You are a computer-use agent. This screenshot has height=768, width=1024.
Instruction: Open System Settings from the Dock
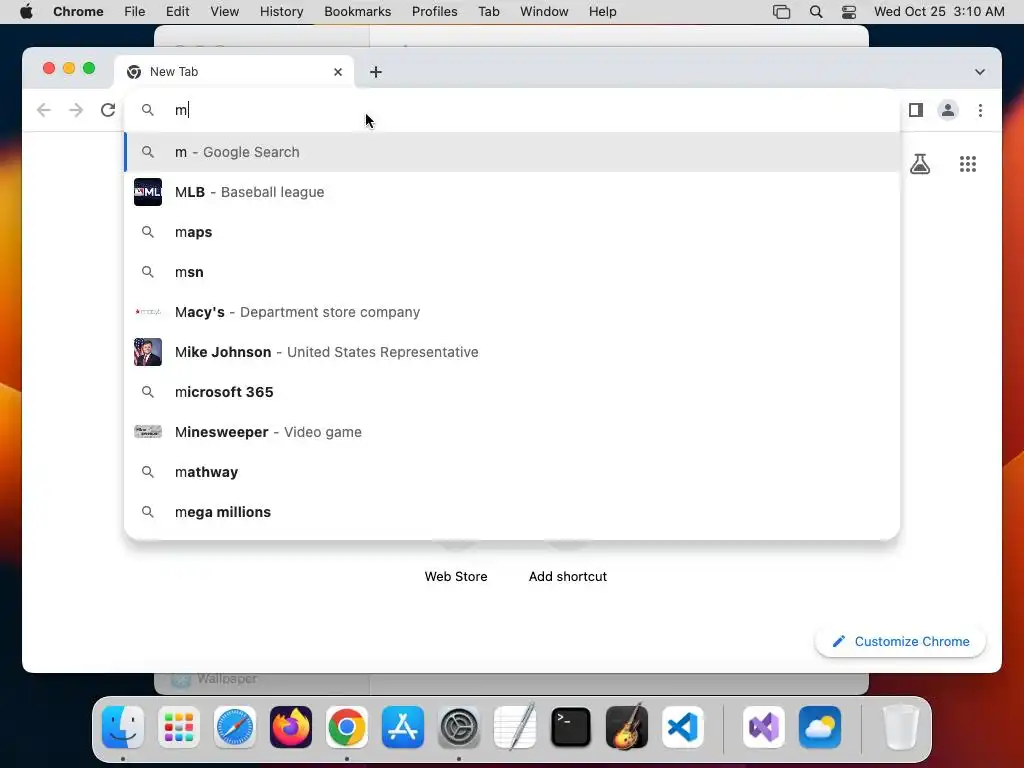click(459, 727)
